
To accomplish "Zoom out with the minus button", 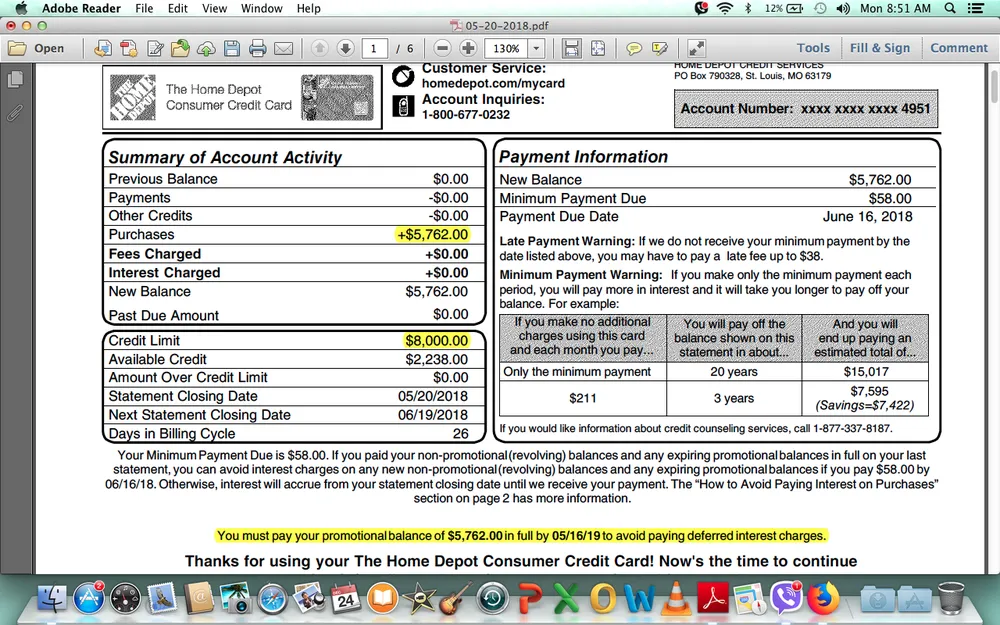I will click(x=440, y=48).
